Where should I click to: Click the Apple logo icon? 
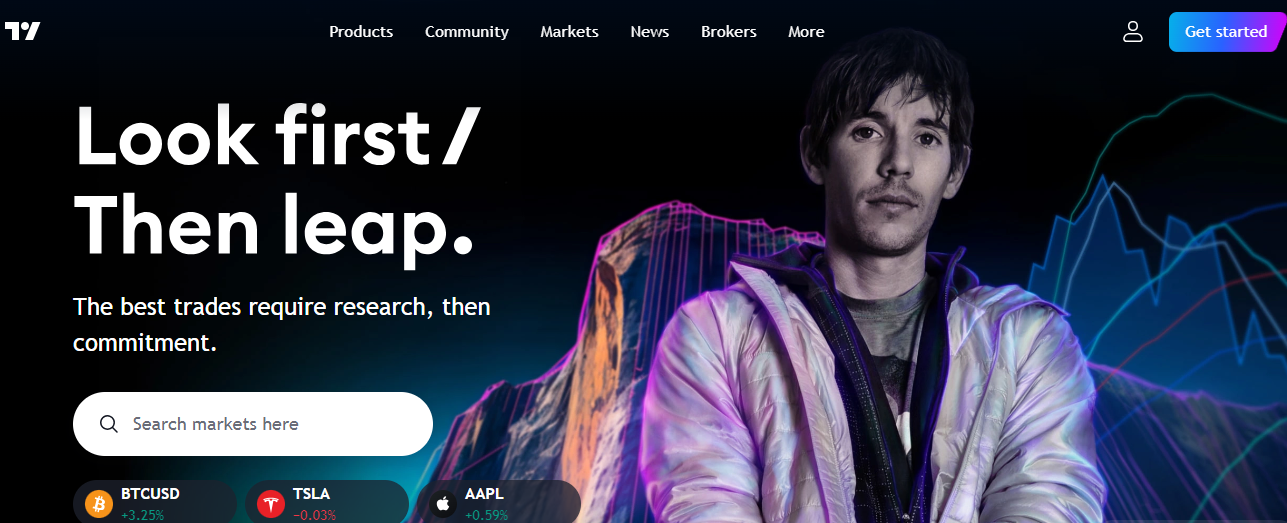tap(443, 503)
